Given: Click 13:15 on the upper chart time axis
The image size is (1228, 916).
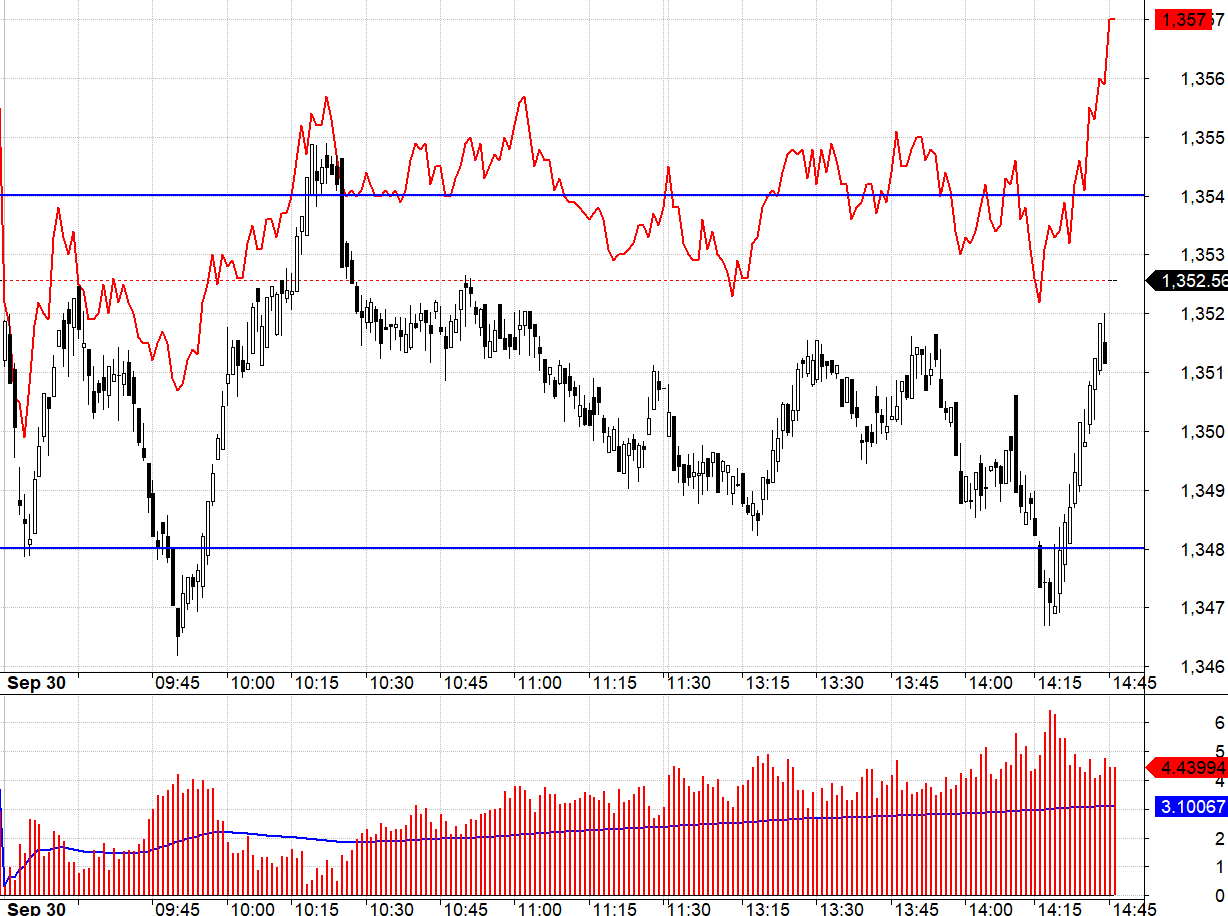Looking at the screenshot, I should tap(767, 683).
